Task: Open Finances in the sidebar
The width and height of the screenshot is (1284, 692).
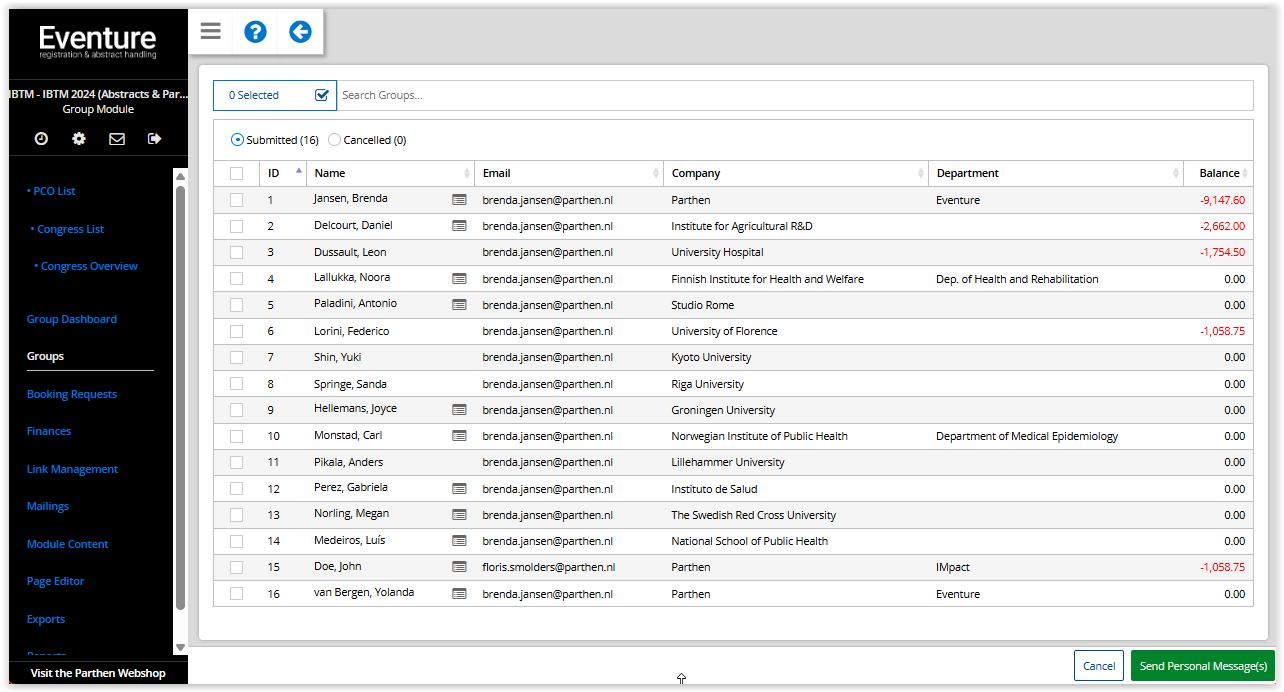Action: point(49,431)
